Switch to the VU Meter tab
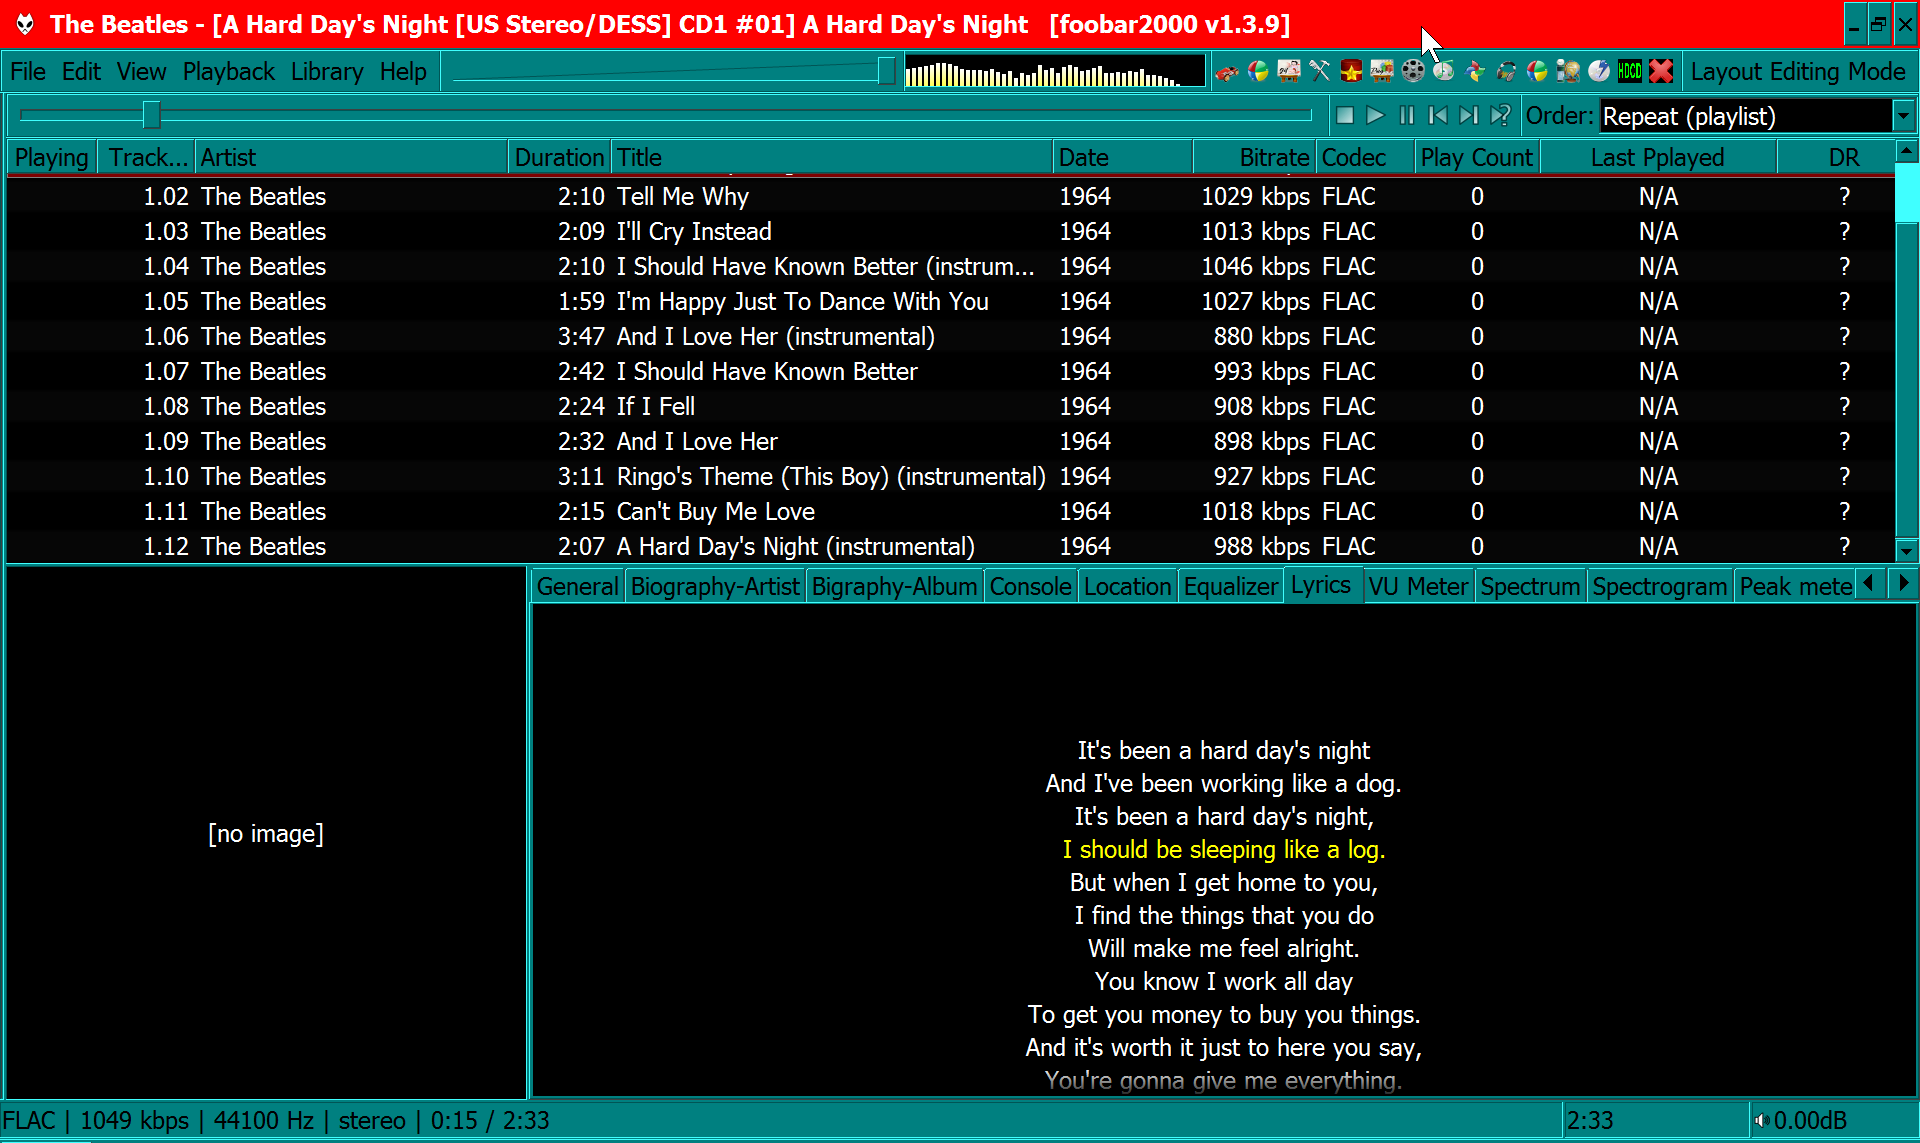Viewport: 1920px width, 1143px height. [x=1418, y=587]
